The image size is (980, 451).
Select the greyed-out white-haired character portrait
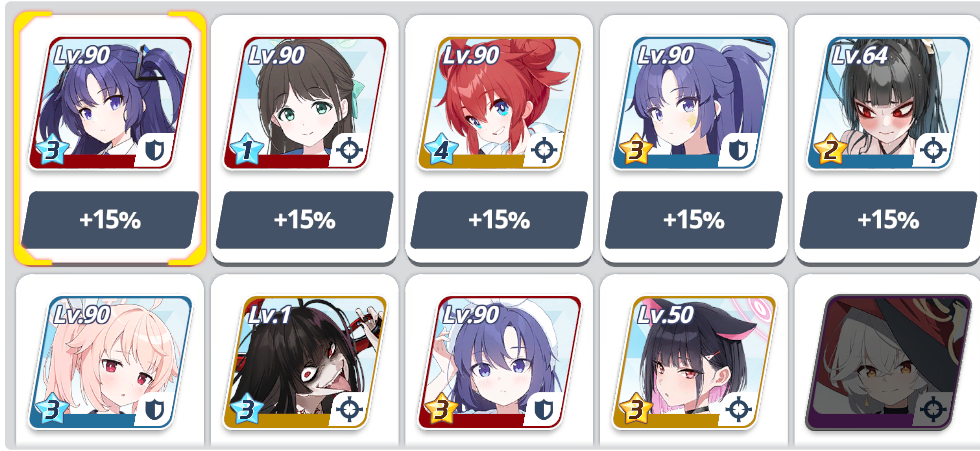point(888,362)
